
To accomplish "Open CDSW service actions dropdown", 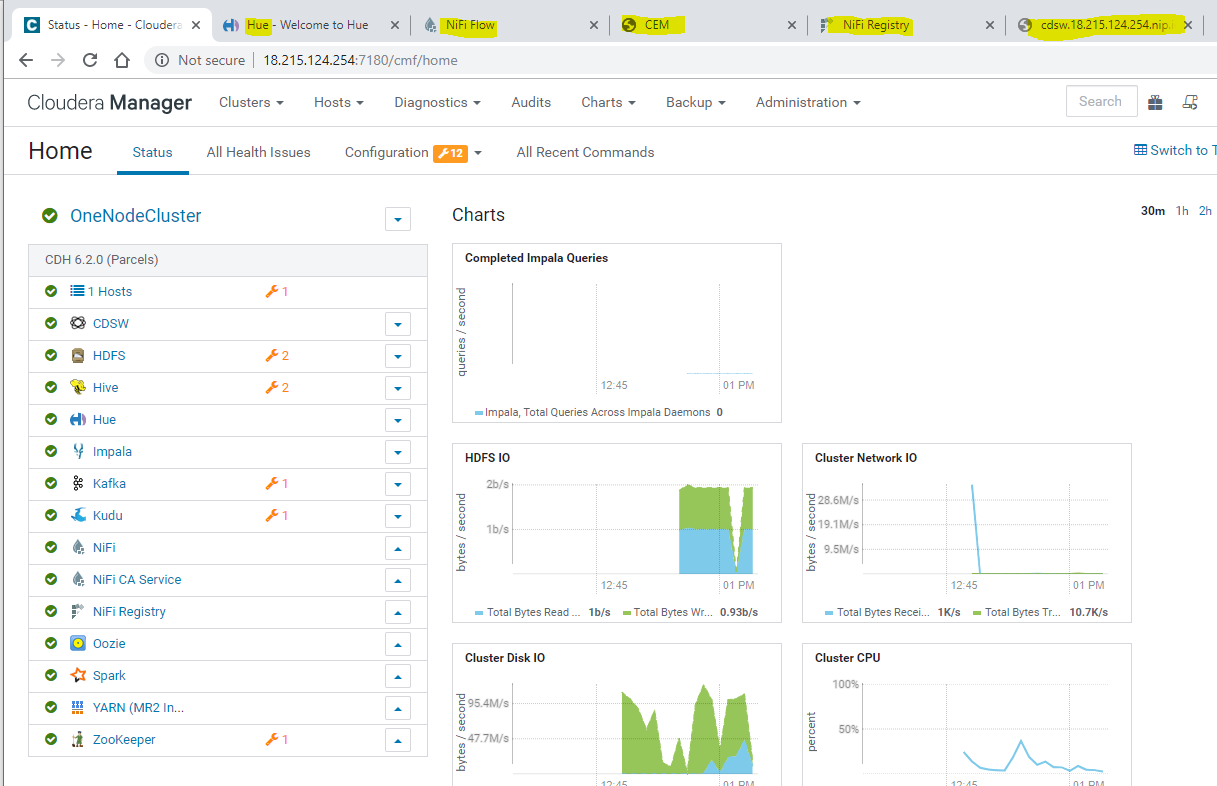I will coord(398,324).
